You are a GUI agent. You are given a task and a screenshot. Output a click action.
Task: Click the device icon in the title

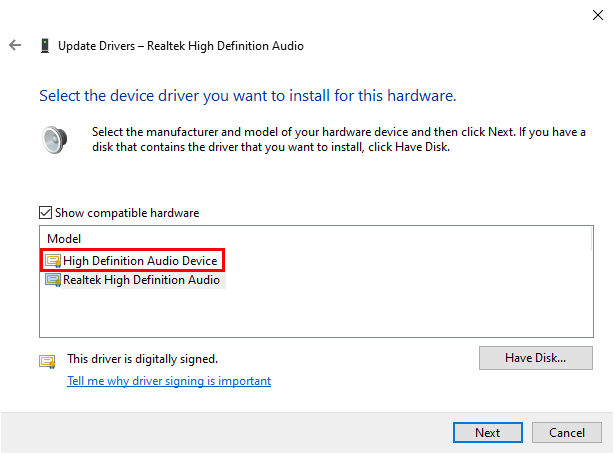(45, 46)
